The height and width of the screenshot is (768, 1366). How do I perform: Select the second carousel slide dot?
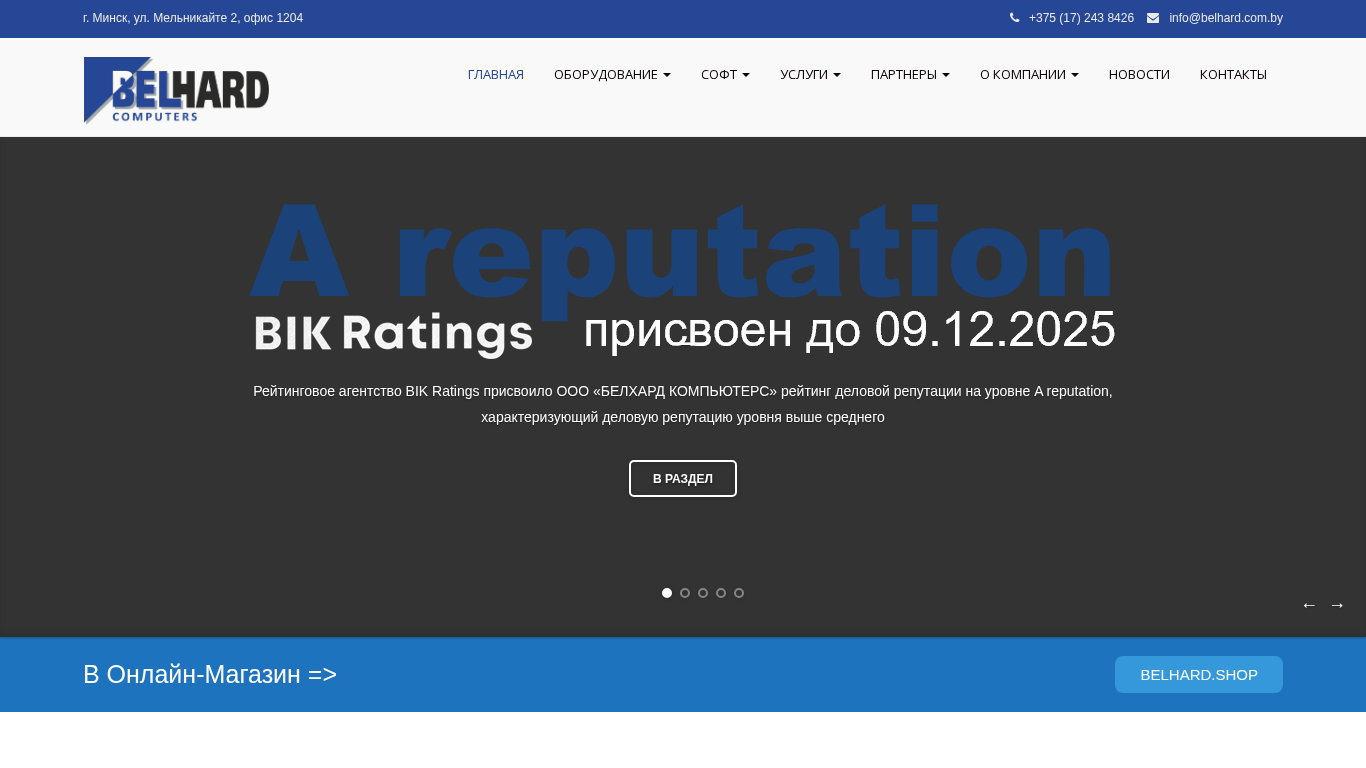point(685,593)
